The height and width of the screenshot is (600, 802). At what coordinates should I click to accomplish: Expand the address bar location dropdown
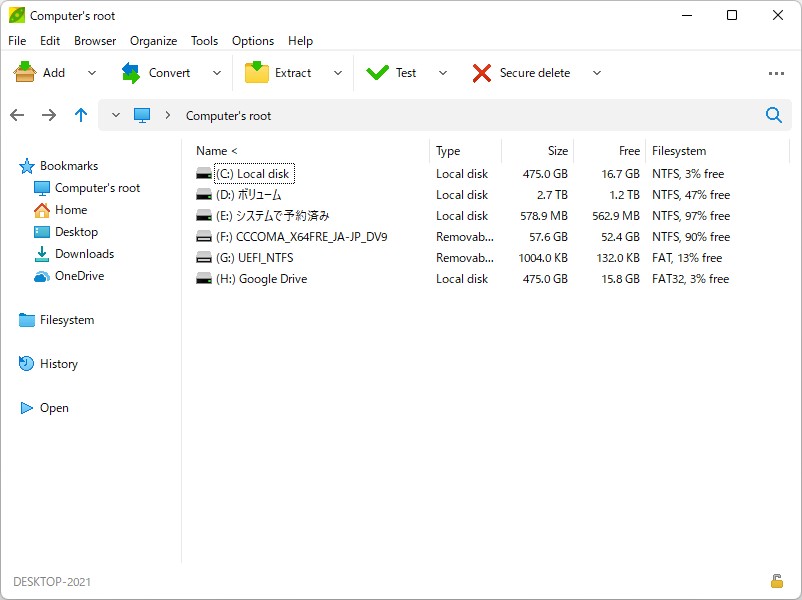pyautogui.click(x=115, y=115)
